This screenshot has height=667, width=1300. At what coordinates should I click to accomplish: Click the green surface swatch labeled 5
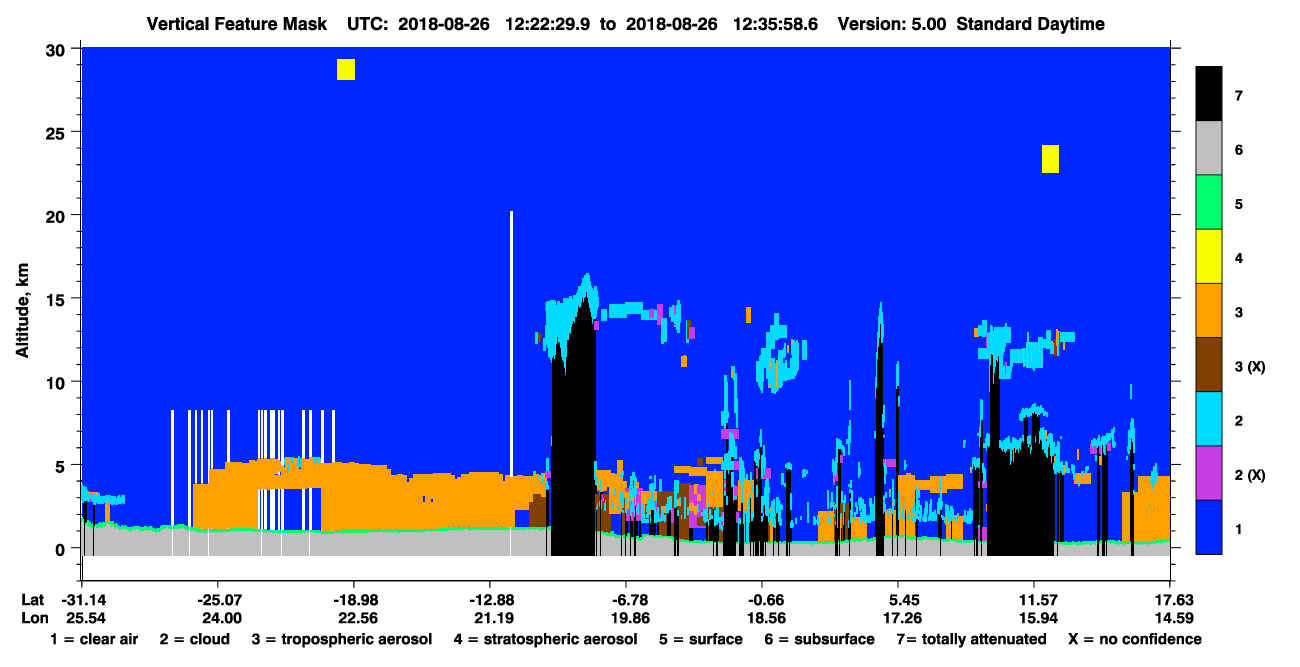tap(1209, 203)
